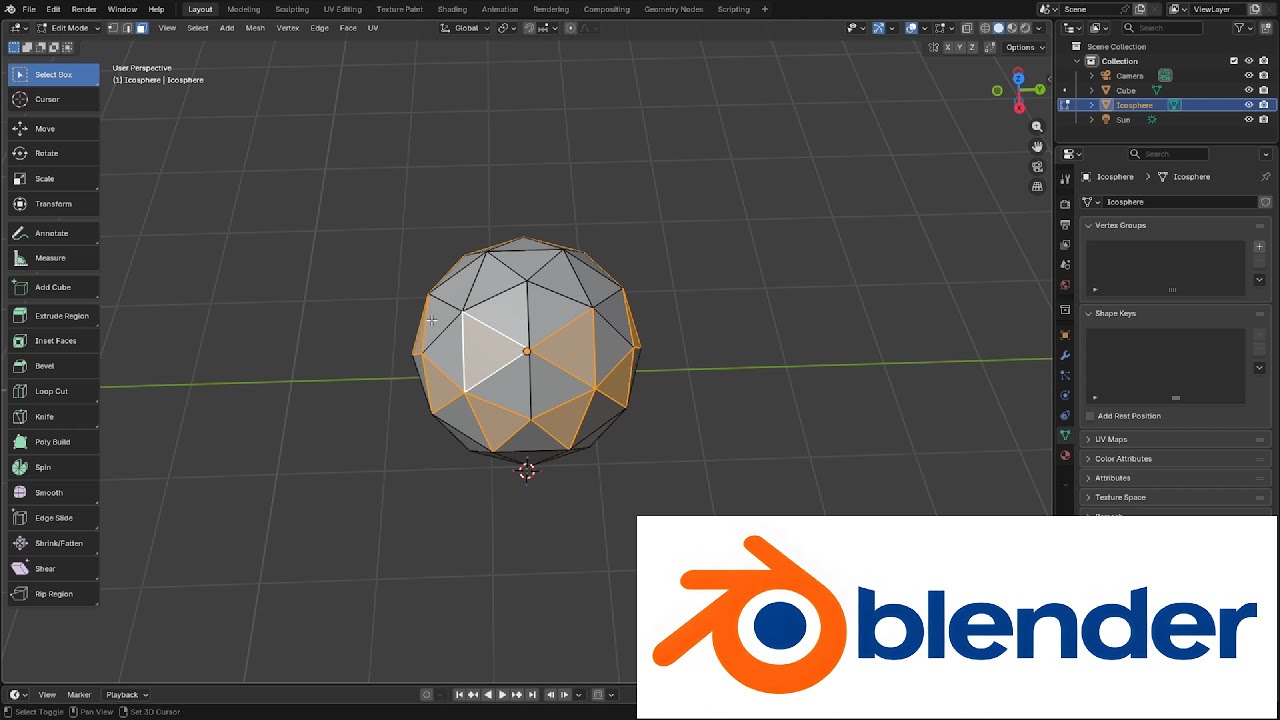The height and width of the screenshot is (720, 1280).
Task: Open the Playback dropdown in timeline
Action: (127, 695)
